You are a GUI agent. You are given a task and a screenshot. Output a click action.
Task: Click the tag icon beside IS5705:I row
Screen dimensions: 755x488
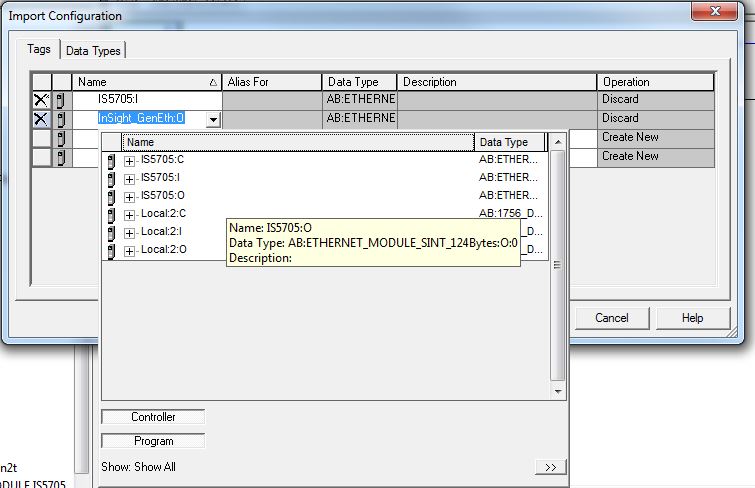[x=61, y=100]
